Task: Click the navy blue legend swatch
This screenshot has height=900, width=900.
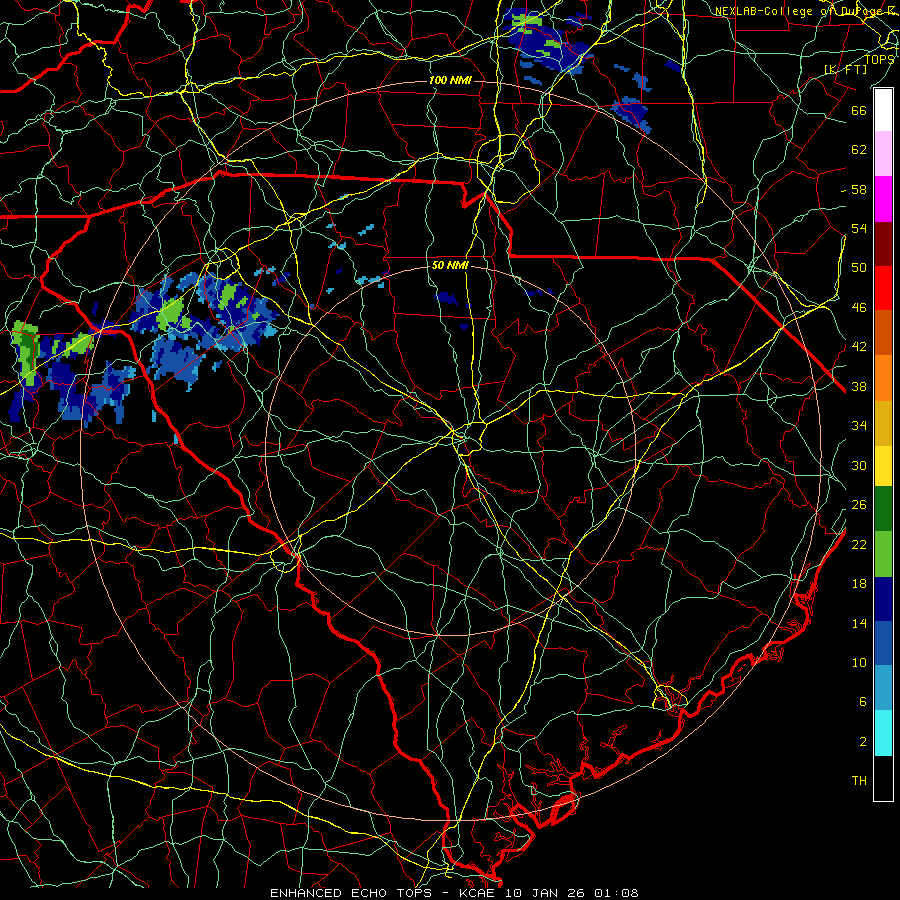Action: click(883, 599)
